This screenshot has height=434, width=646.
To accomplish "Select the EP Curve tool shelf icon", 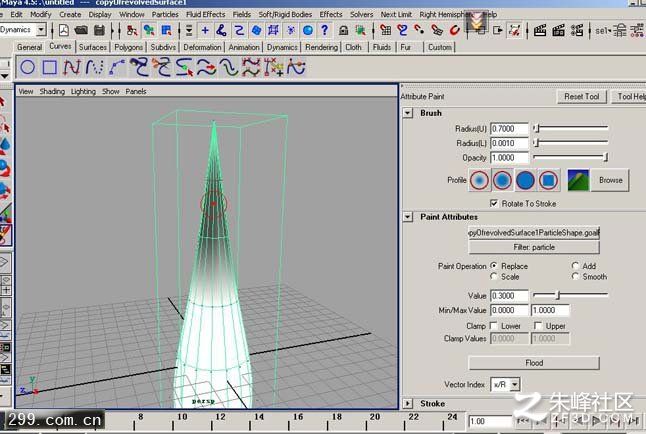I will click(x=94, y=67).
